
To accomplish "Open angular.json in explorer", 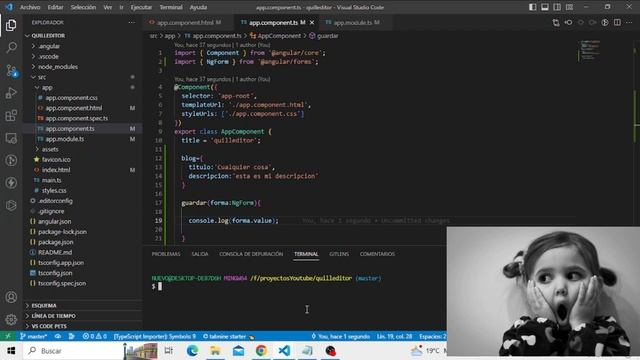I will (x=54, y=221).
